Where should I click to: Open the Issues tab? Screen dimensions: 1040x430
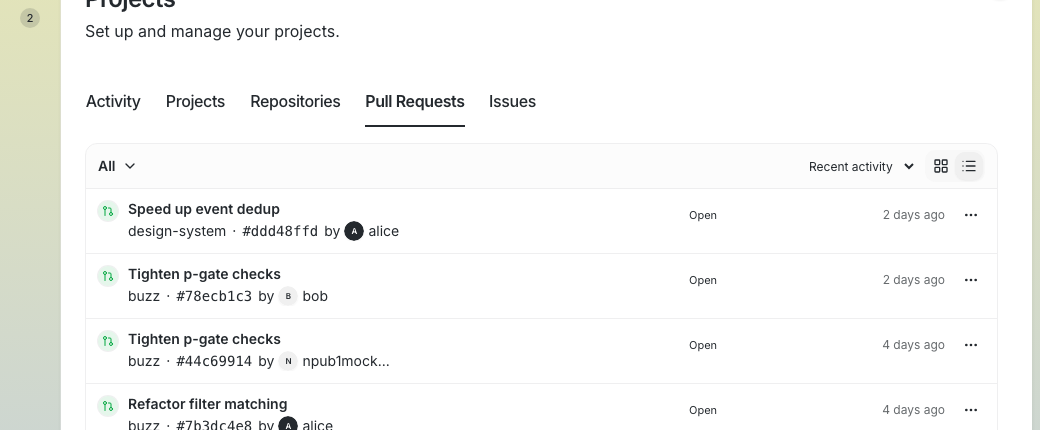click(x=512, y=102)
